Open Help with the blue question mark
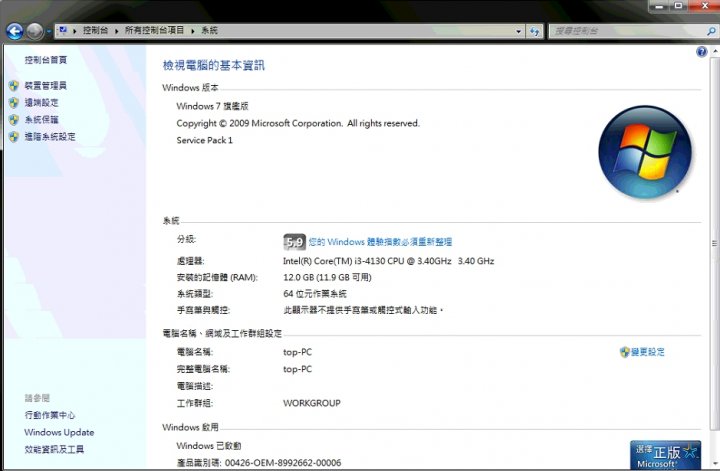720x471 pixels. tap(701, 52)
